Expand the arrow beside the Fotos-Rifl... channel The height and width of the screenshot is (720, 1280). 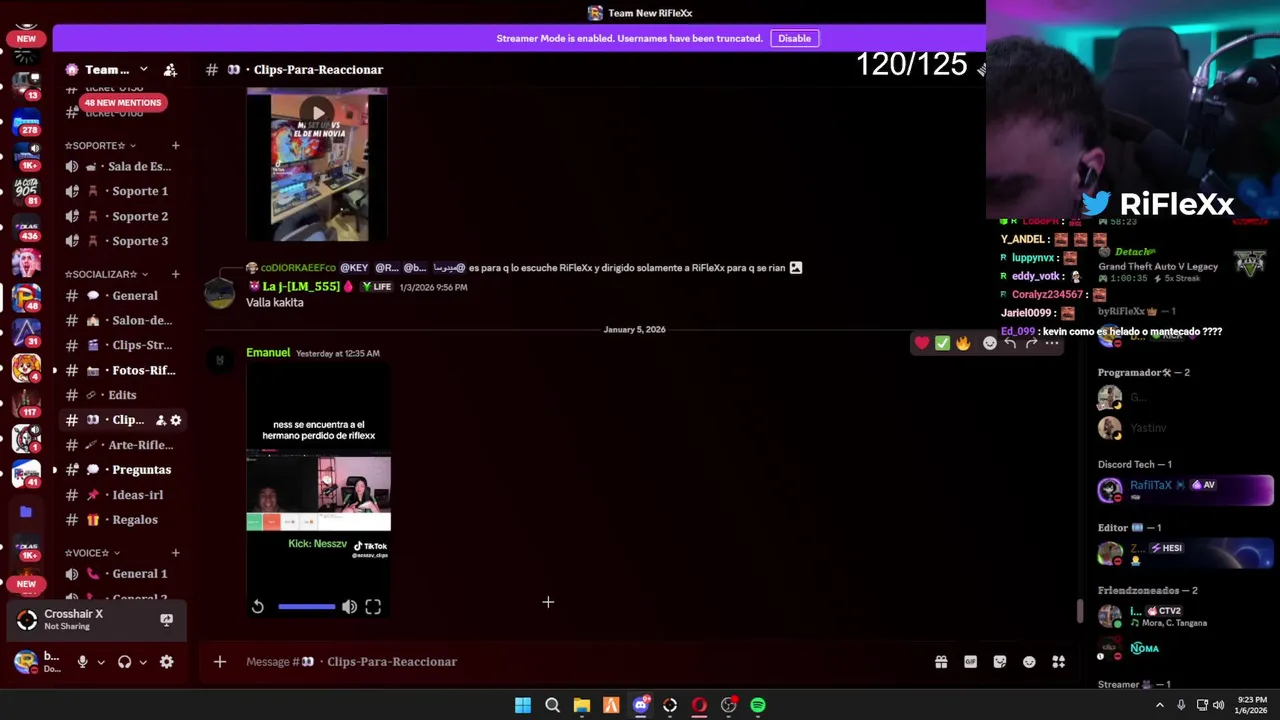55,370
